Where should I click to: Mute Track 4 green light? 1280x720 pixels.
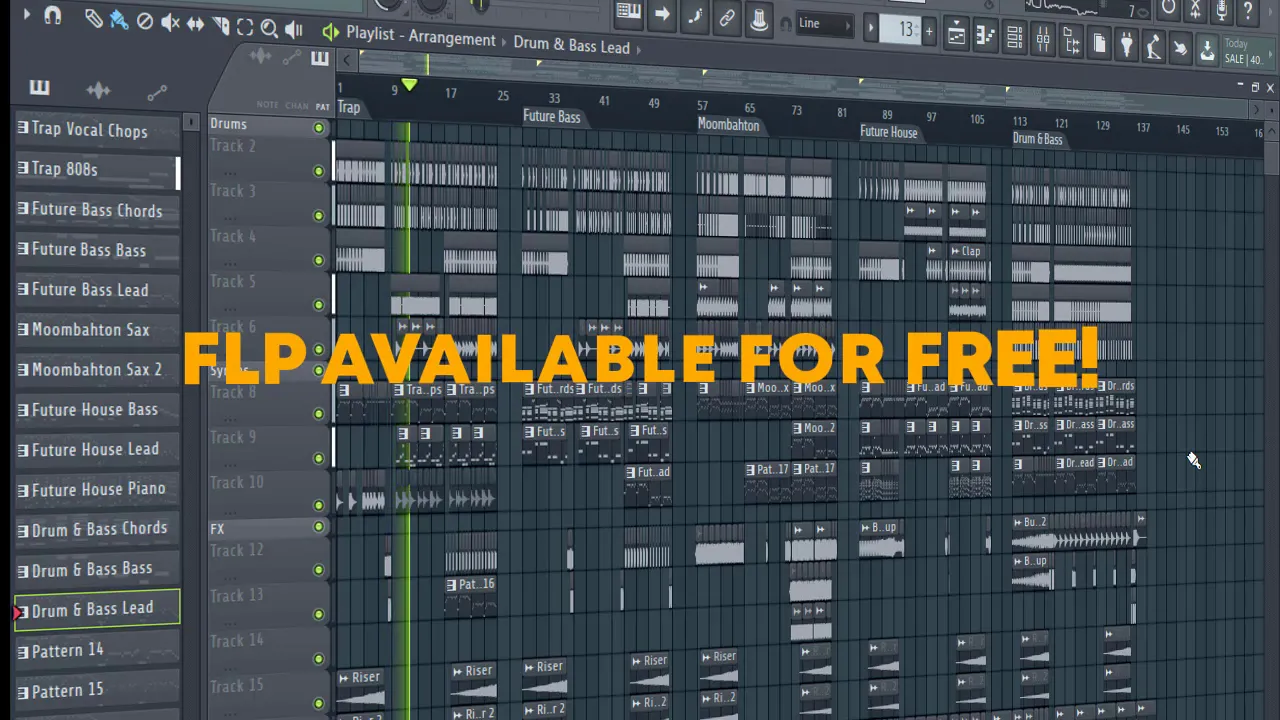[319, 260]
